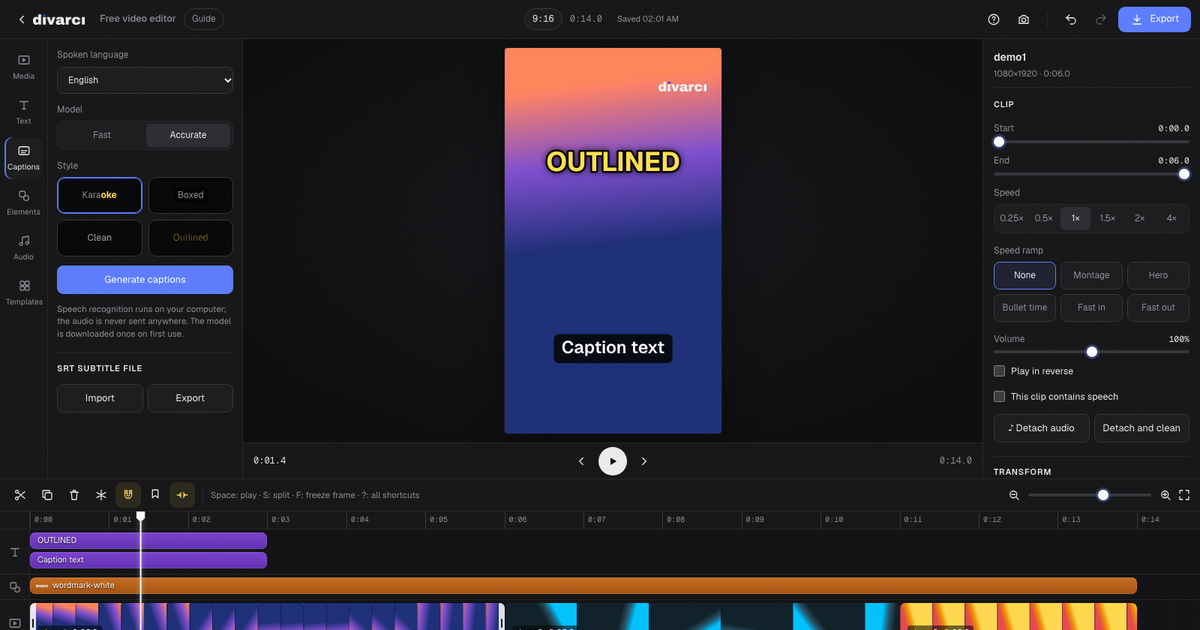Click the video track icon in timeline
This screenshot has width=1200, height=630.
click(15, 622)
